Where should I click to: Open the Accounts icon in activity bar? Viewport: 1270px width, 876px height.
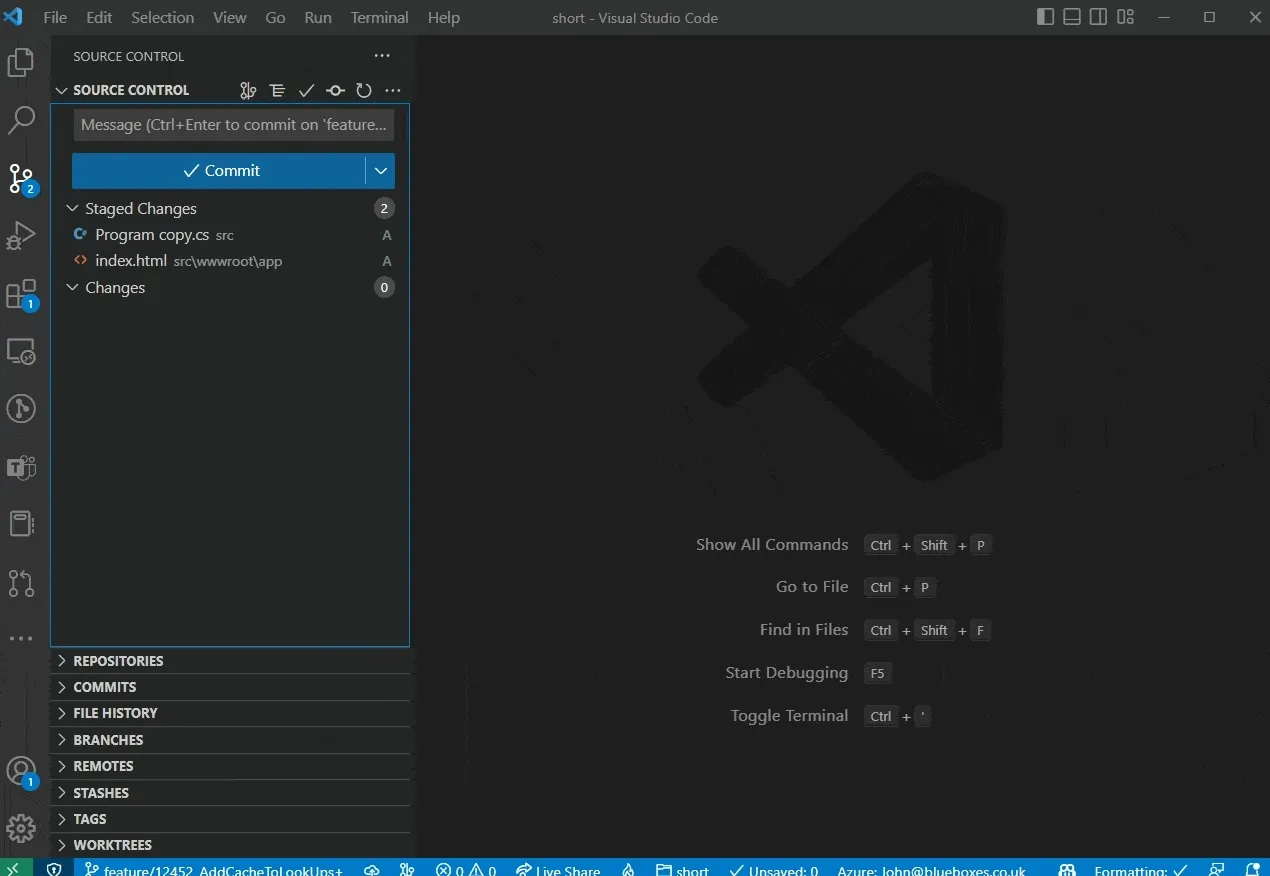tap(21, 772)
